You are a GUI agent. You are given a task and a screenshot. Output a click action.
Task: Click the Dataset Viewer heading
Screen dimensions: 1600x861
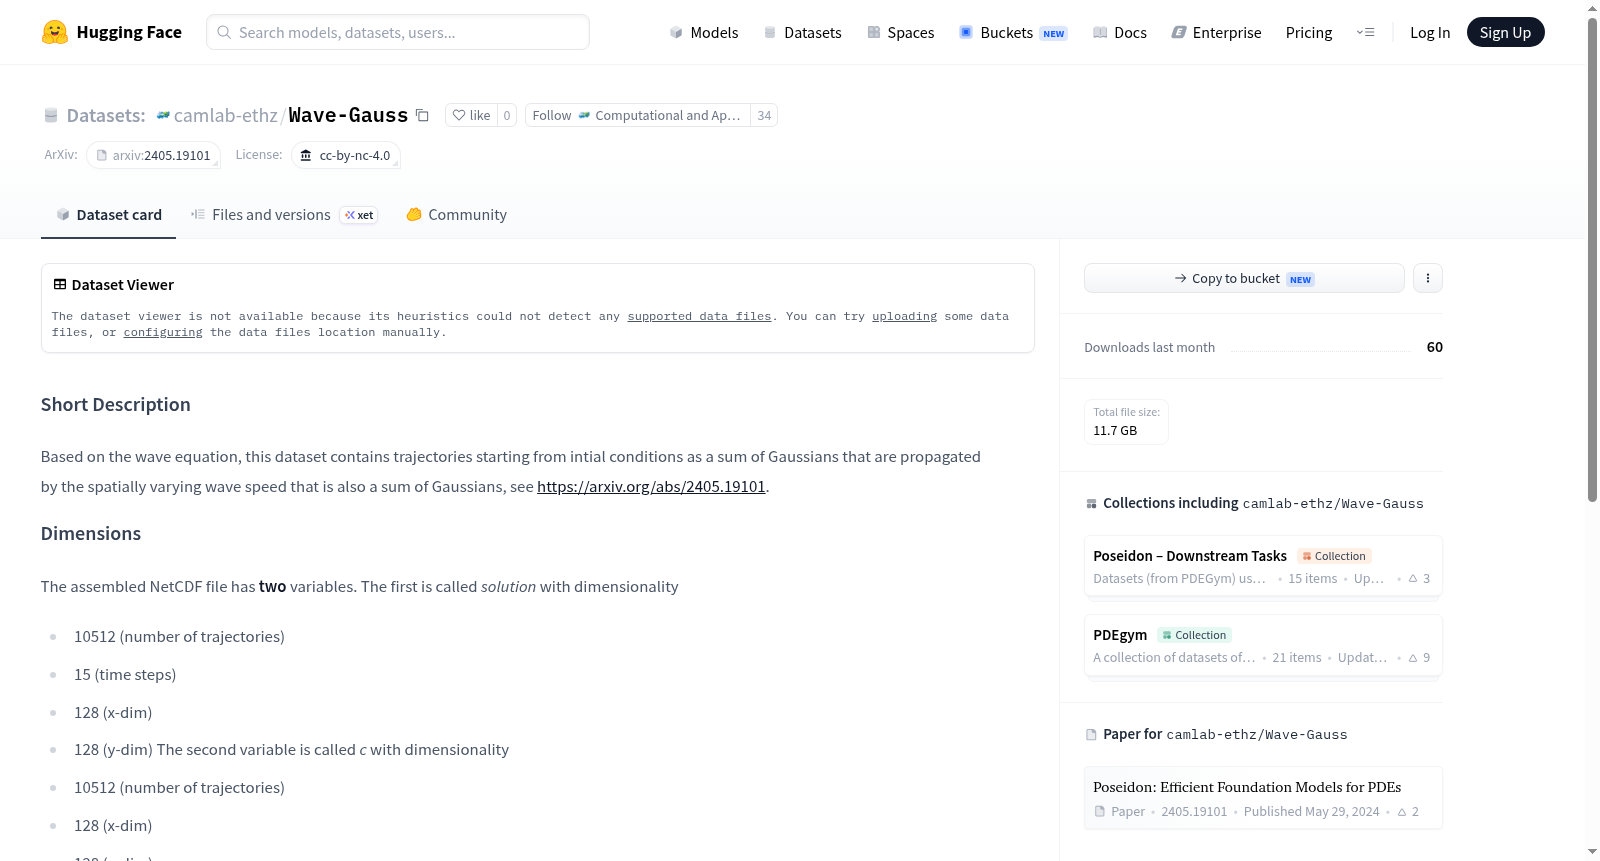[x=113, y=285]
